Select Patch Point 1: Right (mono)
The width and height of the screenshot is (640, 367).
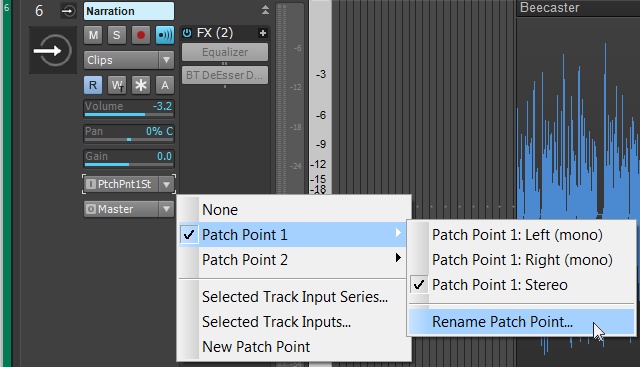(x=522, y=260)
